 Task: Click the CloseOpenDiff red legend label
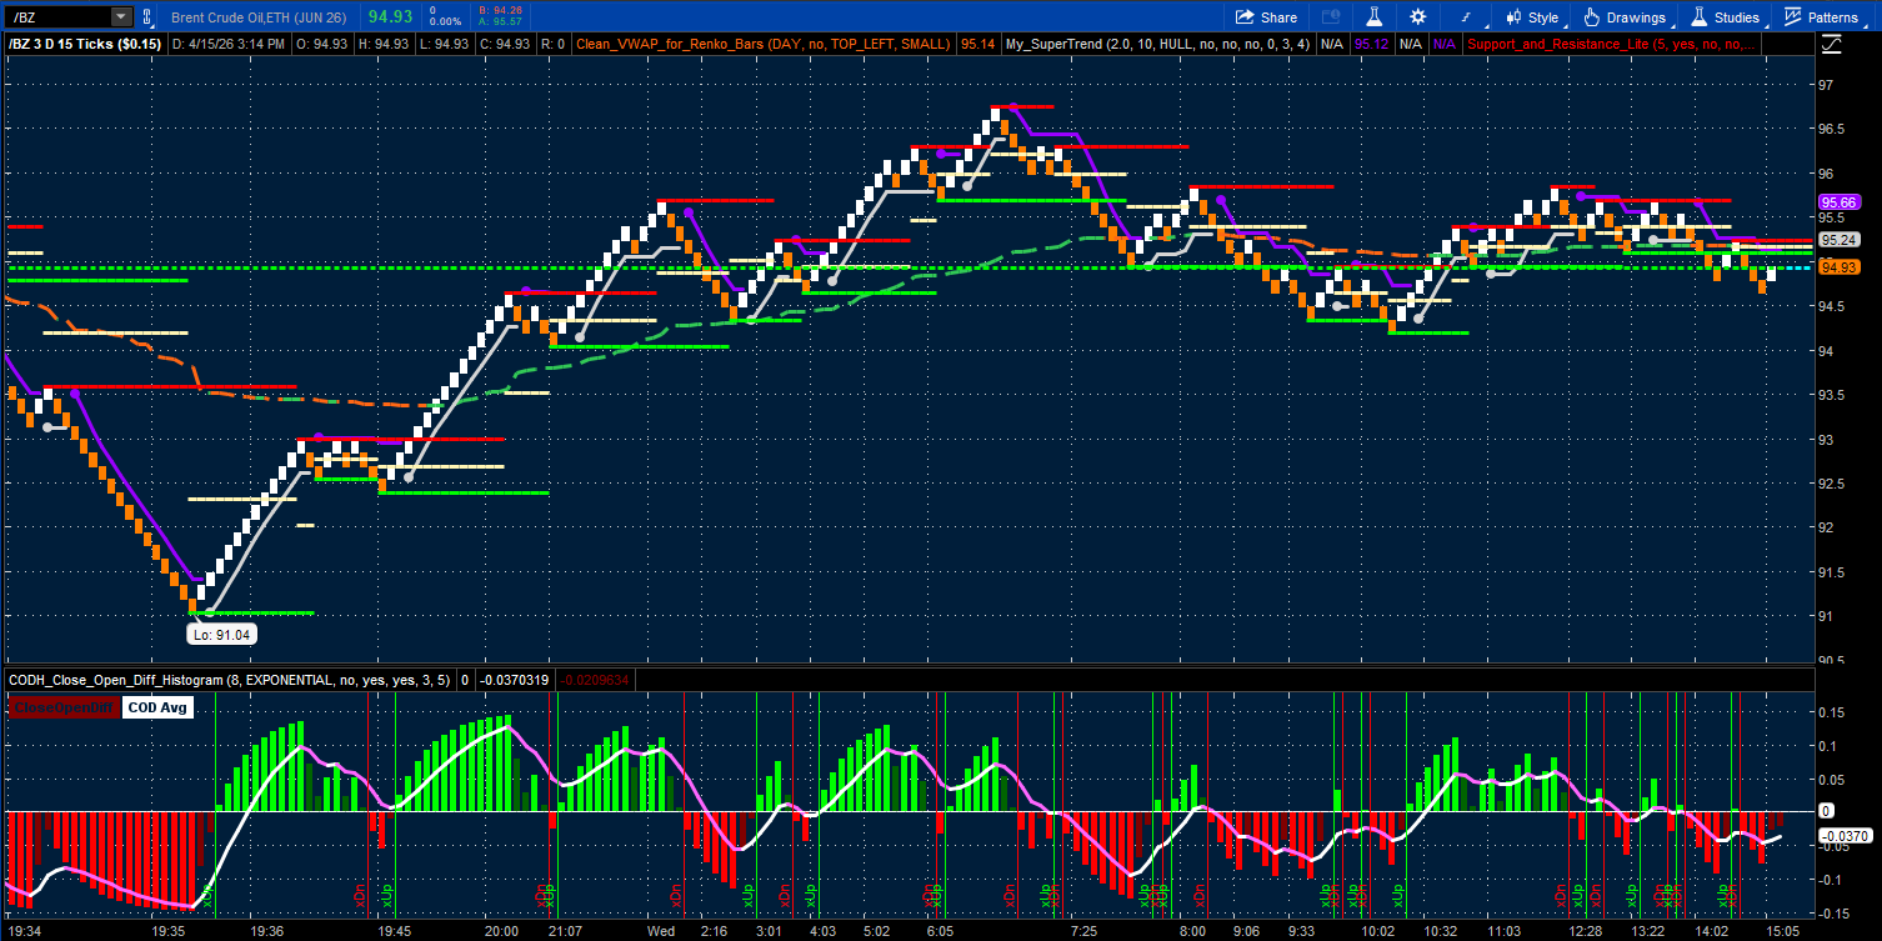pos(64,708)
